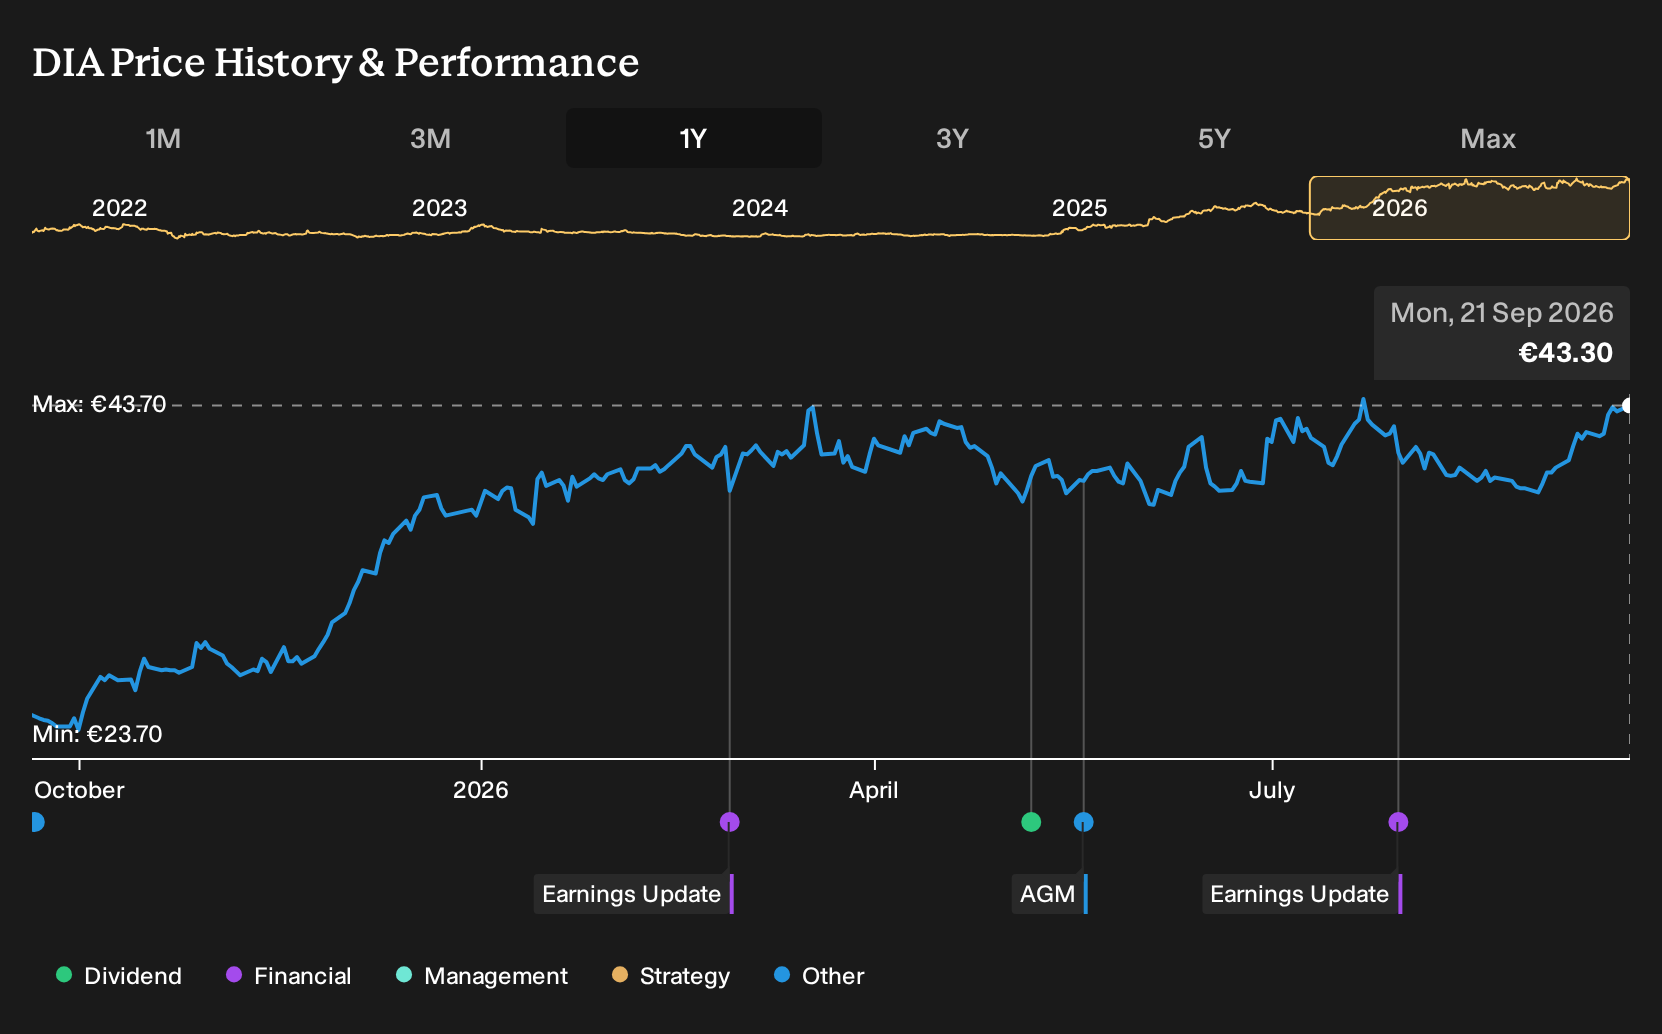Select the 3Y time range tab
The image size is (1662, 1034).
point(952,138)
